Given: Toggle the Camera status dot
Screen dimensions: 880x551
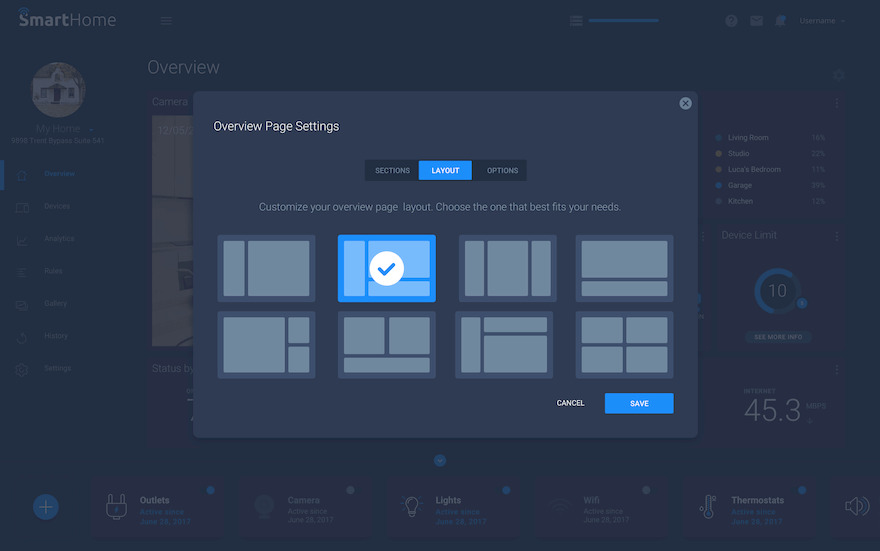Looking at the screenshot, I should tap(350, 490).
